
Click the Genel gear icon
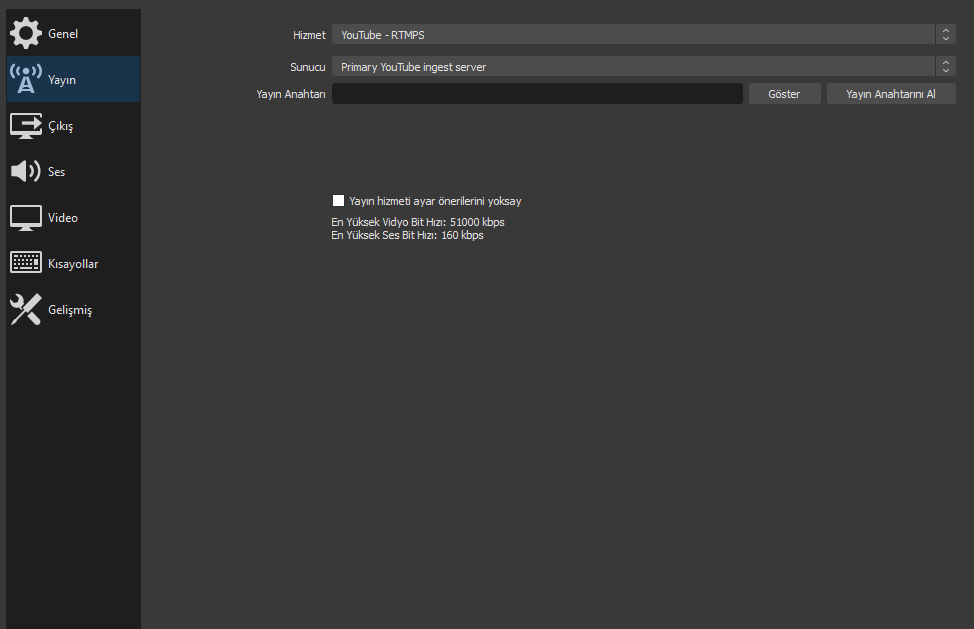tap(25, 34)
